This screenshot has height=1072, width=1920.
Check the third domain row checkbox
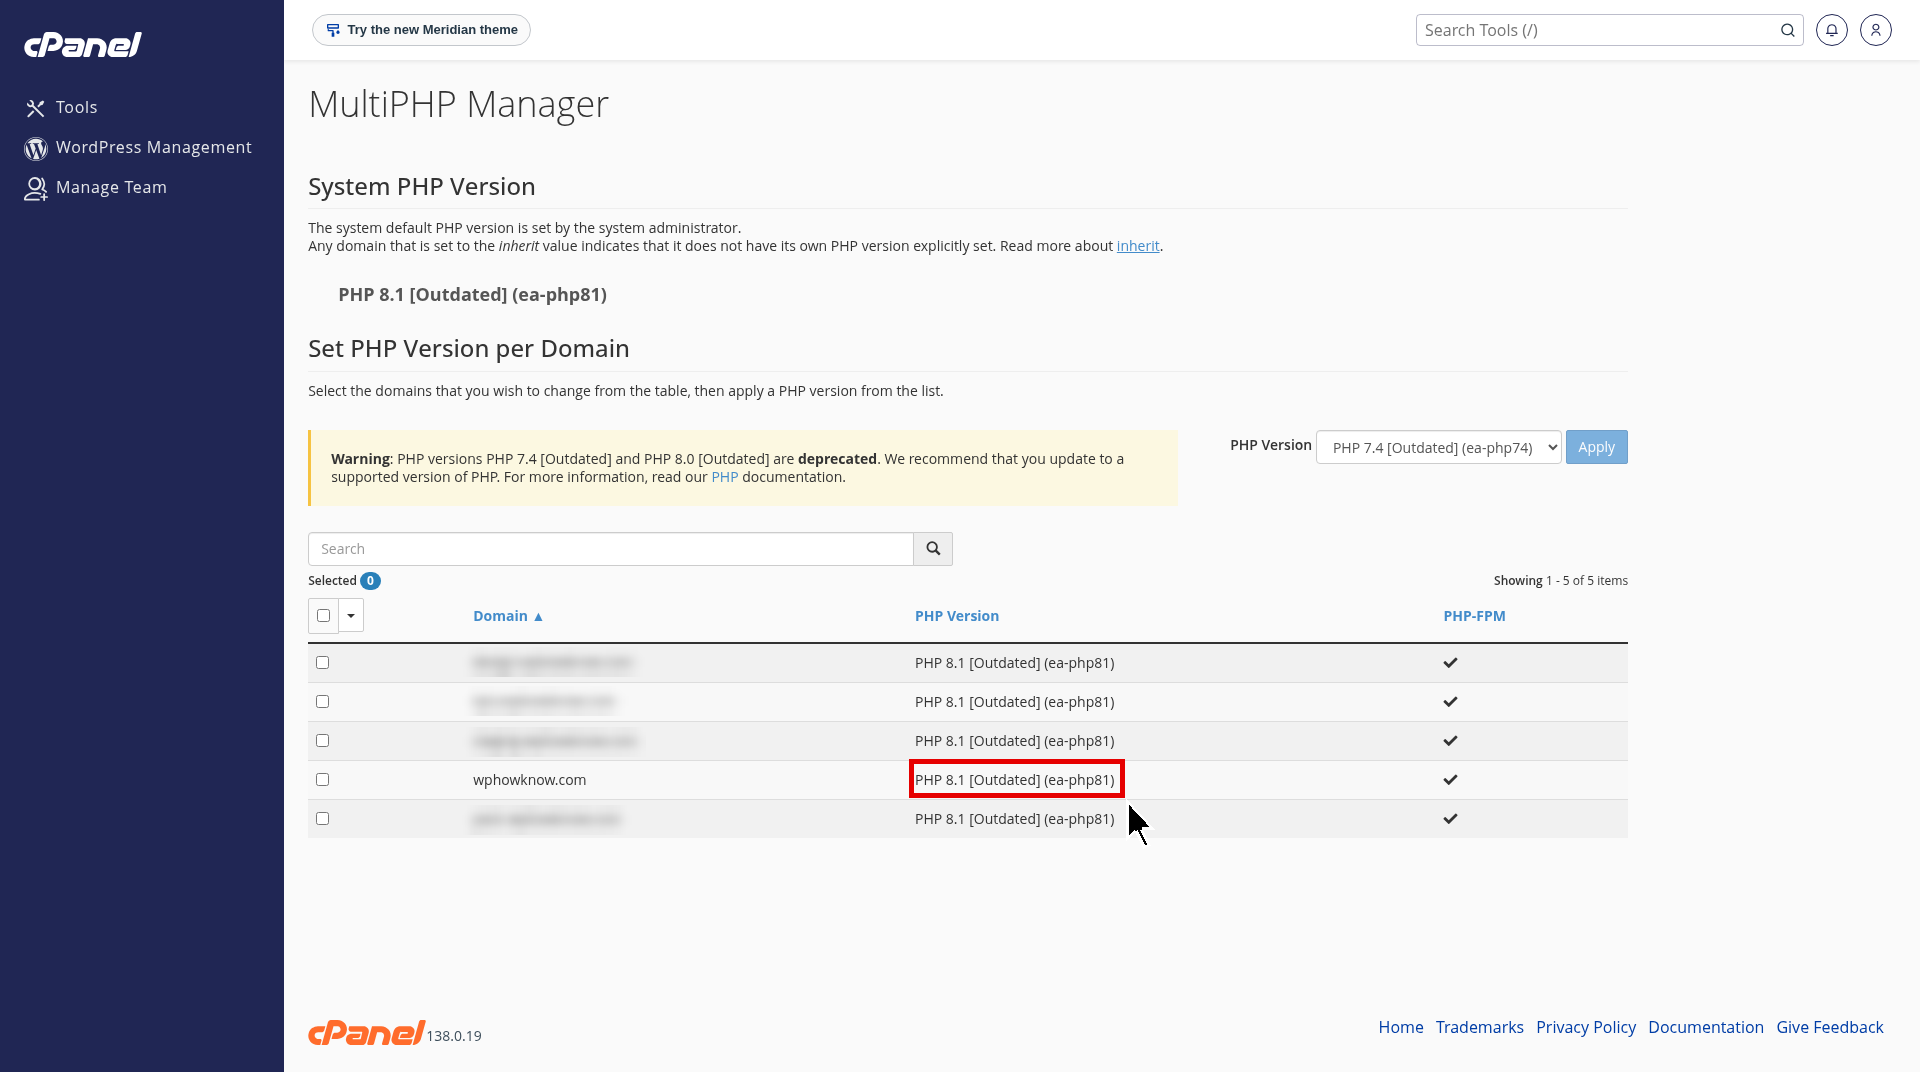point(322,740)
